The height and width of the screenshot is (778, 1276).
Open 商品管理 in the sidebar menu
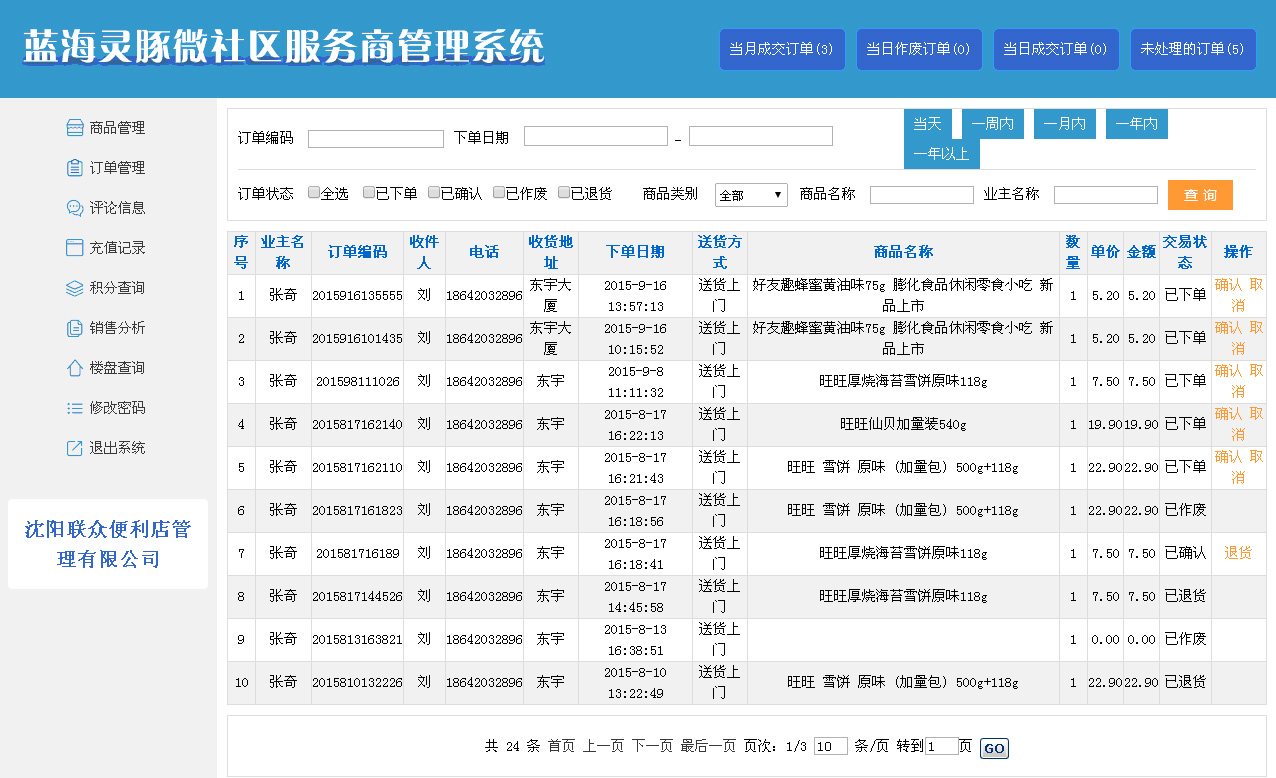(117, 128)
